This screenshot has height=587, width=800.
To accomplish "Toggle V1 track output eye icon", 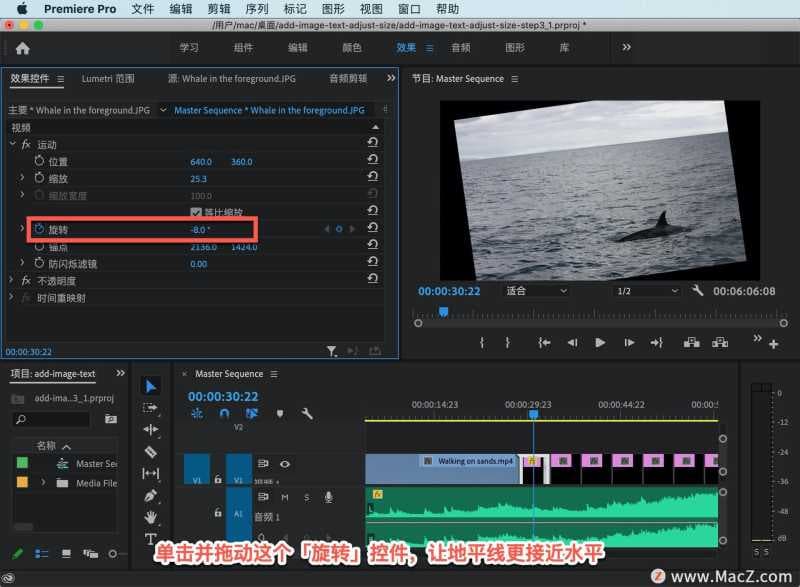I will tap(285, 464).
